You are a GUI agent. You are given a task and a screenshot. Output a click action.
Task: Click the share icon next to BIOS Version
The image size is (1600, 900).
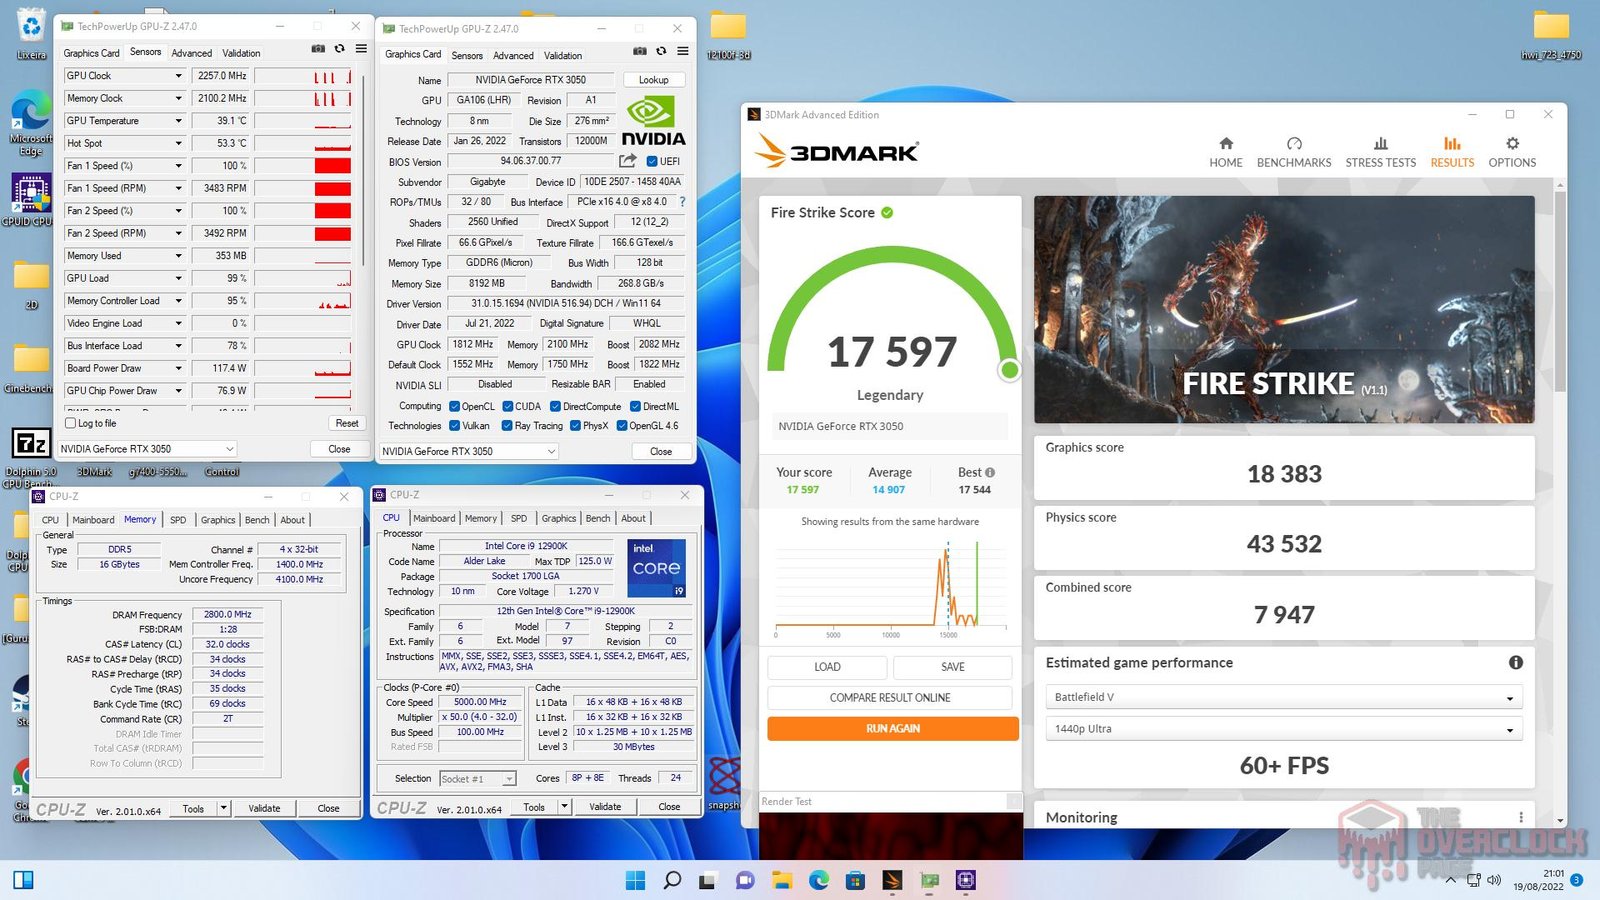pos(627,161)
